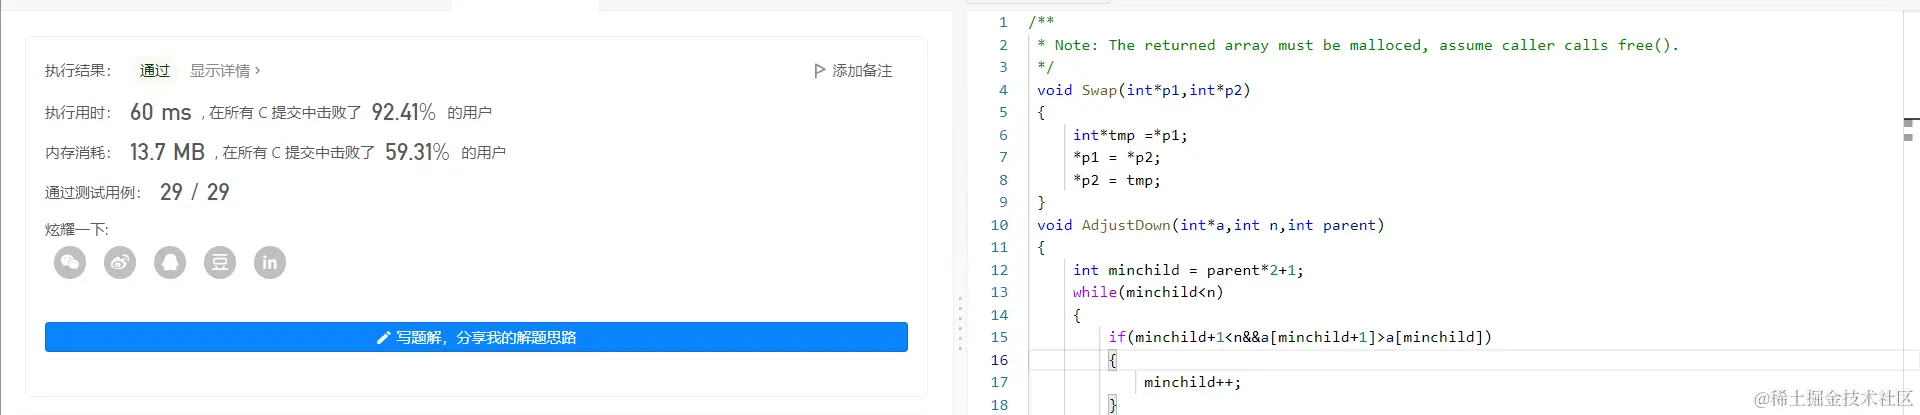The image size is (1920, 415).
Task: Click the code line void Swap(int*p1,int*p2)
Action: [x=1144, y=90]
